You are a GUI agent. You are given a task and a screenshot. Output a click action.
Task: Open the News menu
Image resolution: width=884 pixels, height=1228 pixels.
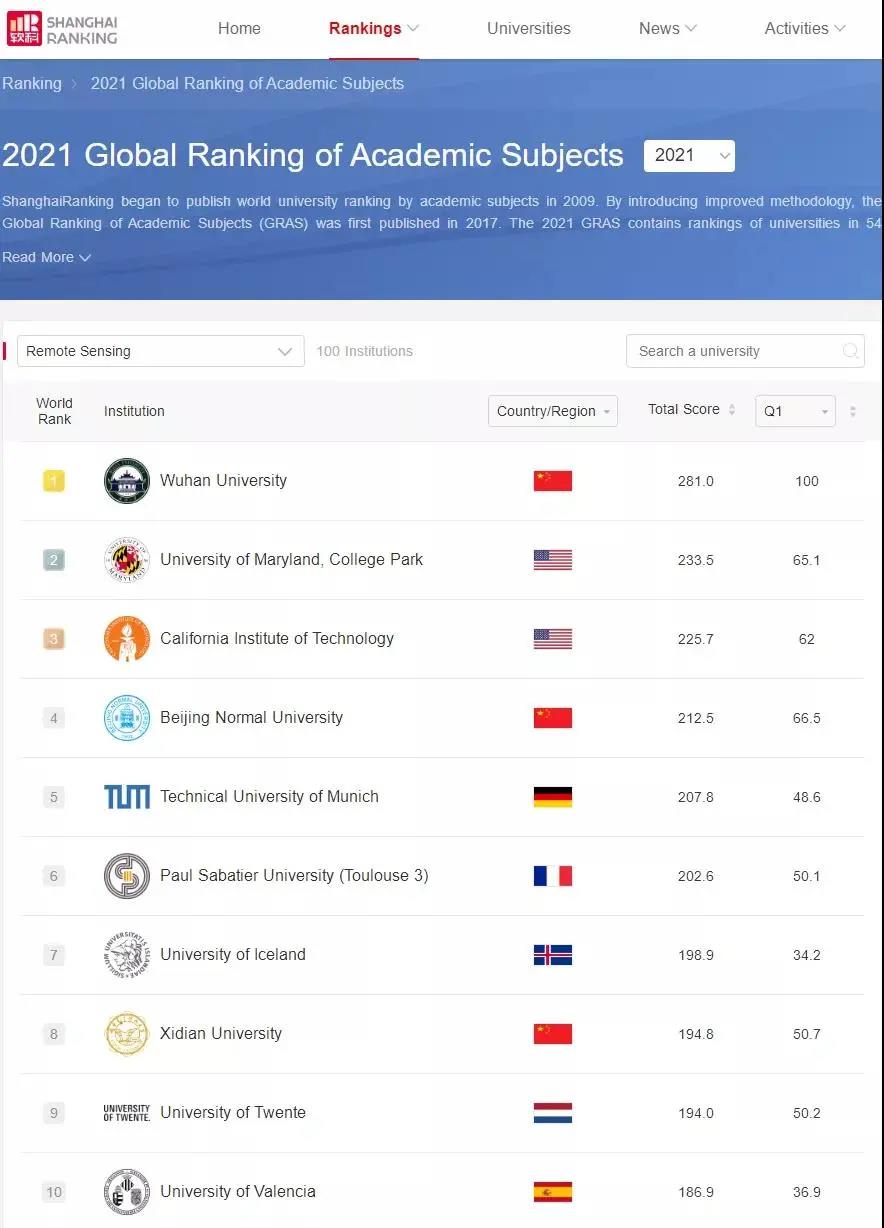pos(668,28)
